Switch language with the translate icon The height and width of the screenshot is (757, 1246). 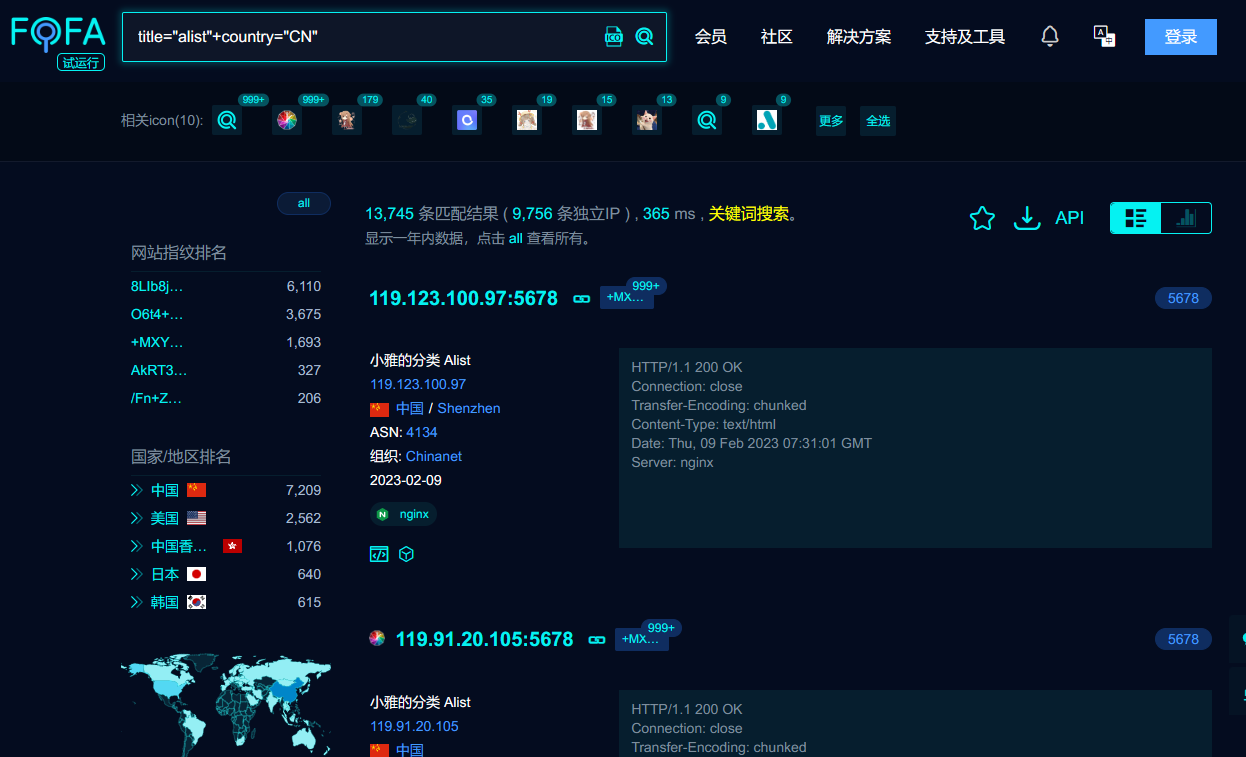(1104, 37)
